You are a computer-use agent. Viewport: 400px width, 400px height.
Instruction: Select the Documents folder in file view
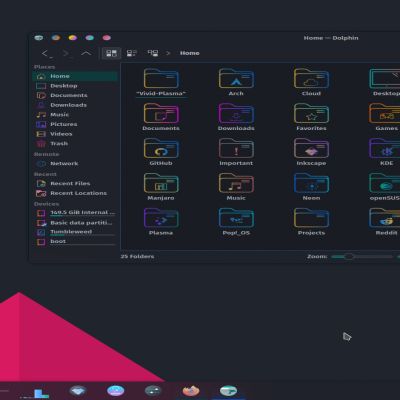click(161, 113)
